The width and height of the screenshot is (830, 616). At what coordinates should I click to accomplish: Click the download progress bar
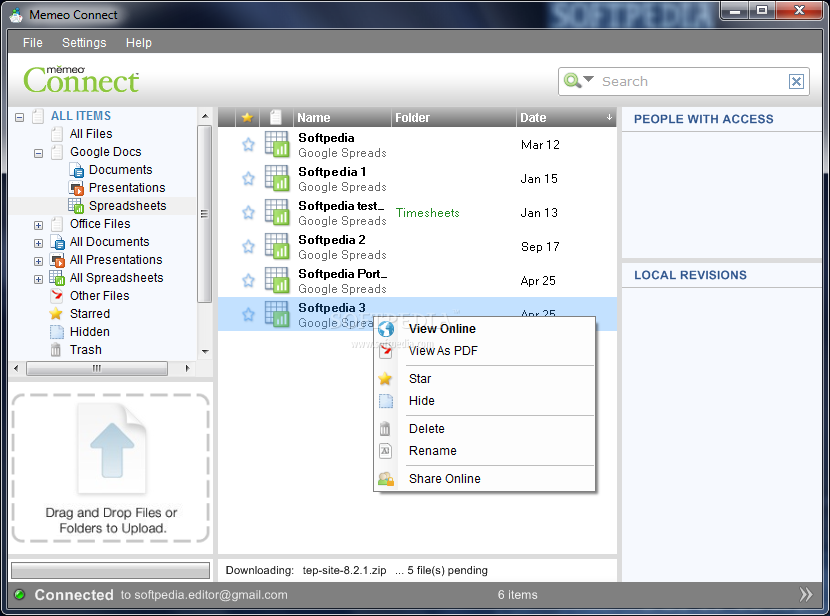[111, 570]
